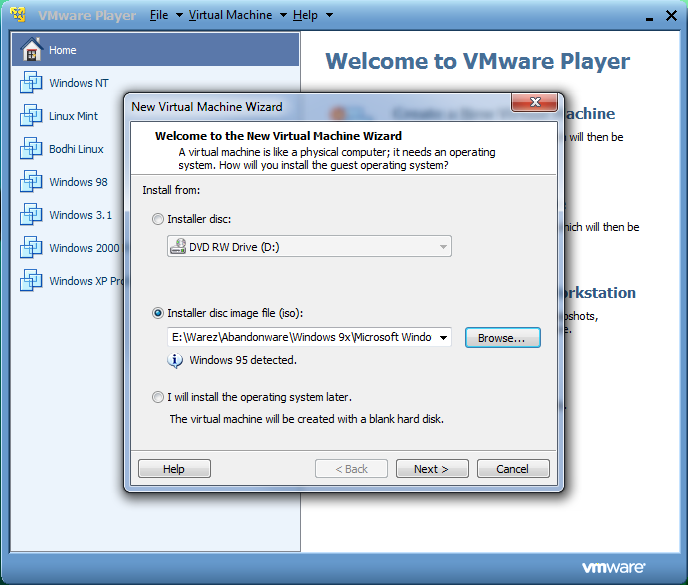688x585 pixels.
Task: Click the Bodhi Linux virtual machine icon
Action: [31, 148]
